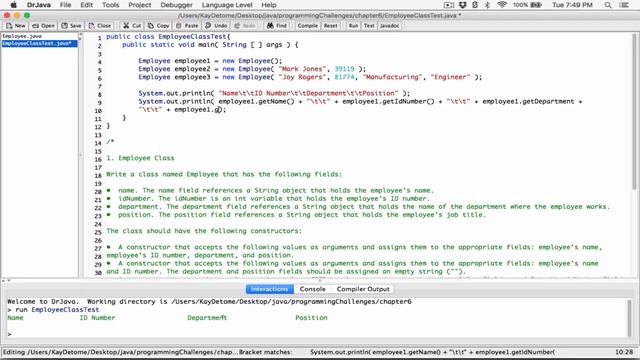Click the "1. Employee Class" comment heading
640x360 pixels.
tap(140, 158)
